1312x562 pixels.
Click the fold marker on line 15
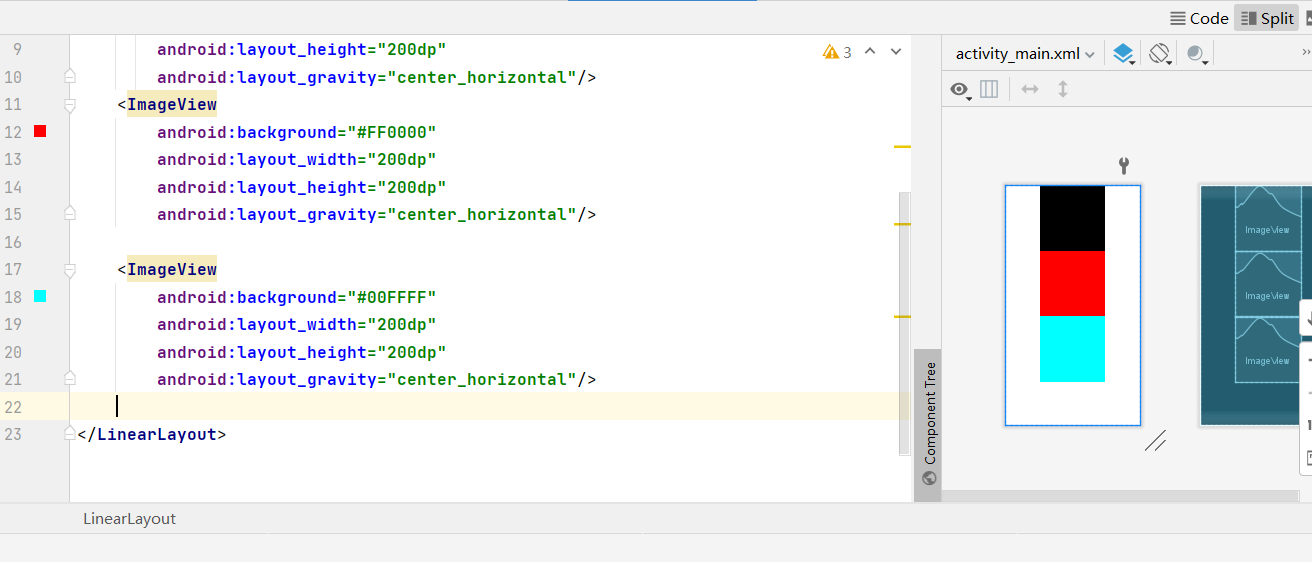click(70, 213)
